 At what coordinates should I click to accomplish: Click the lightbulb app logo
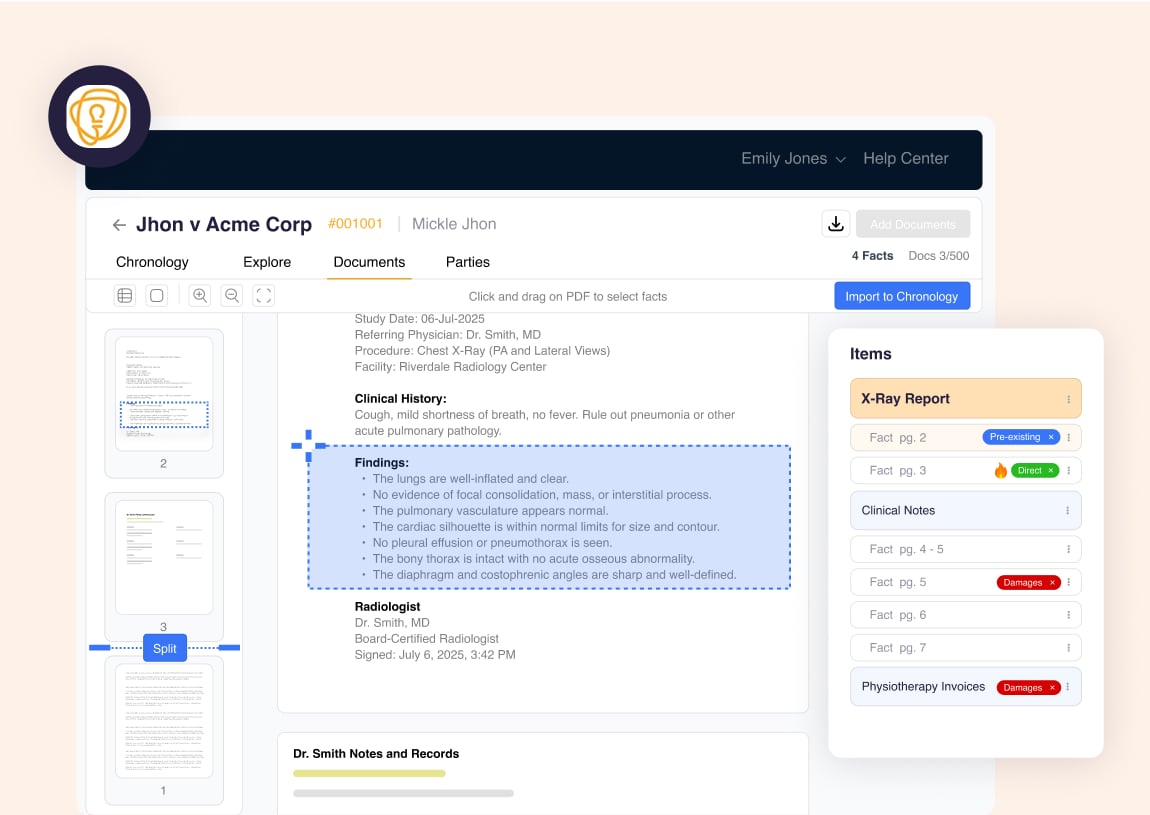(99, 117)
